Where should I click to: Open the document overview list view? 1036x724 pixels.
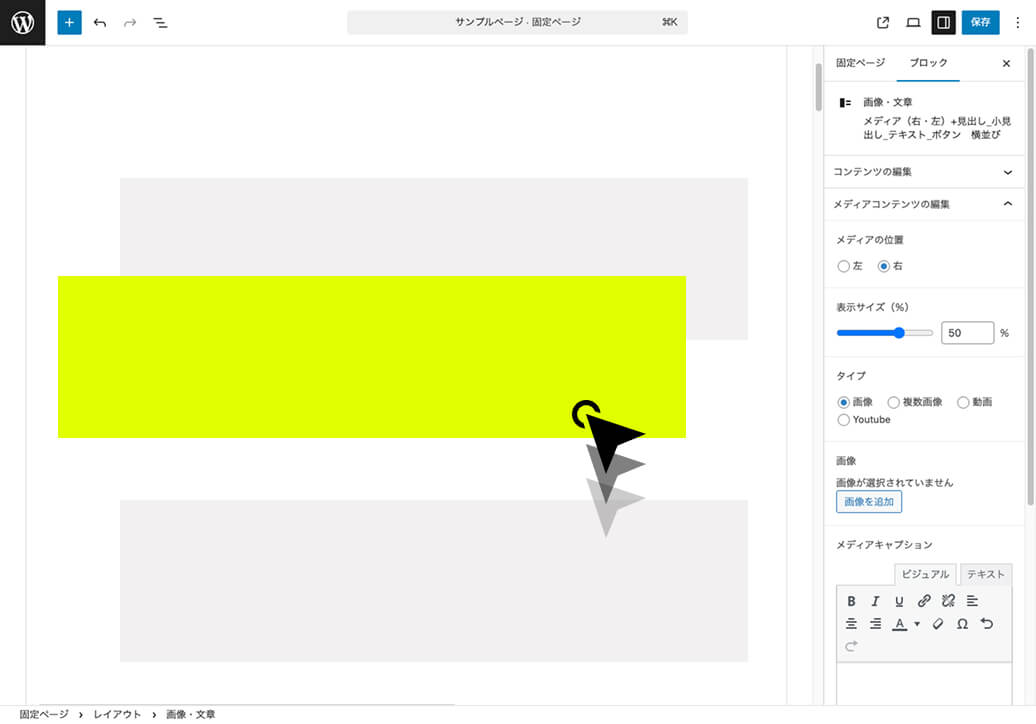coord(160,22)
